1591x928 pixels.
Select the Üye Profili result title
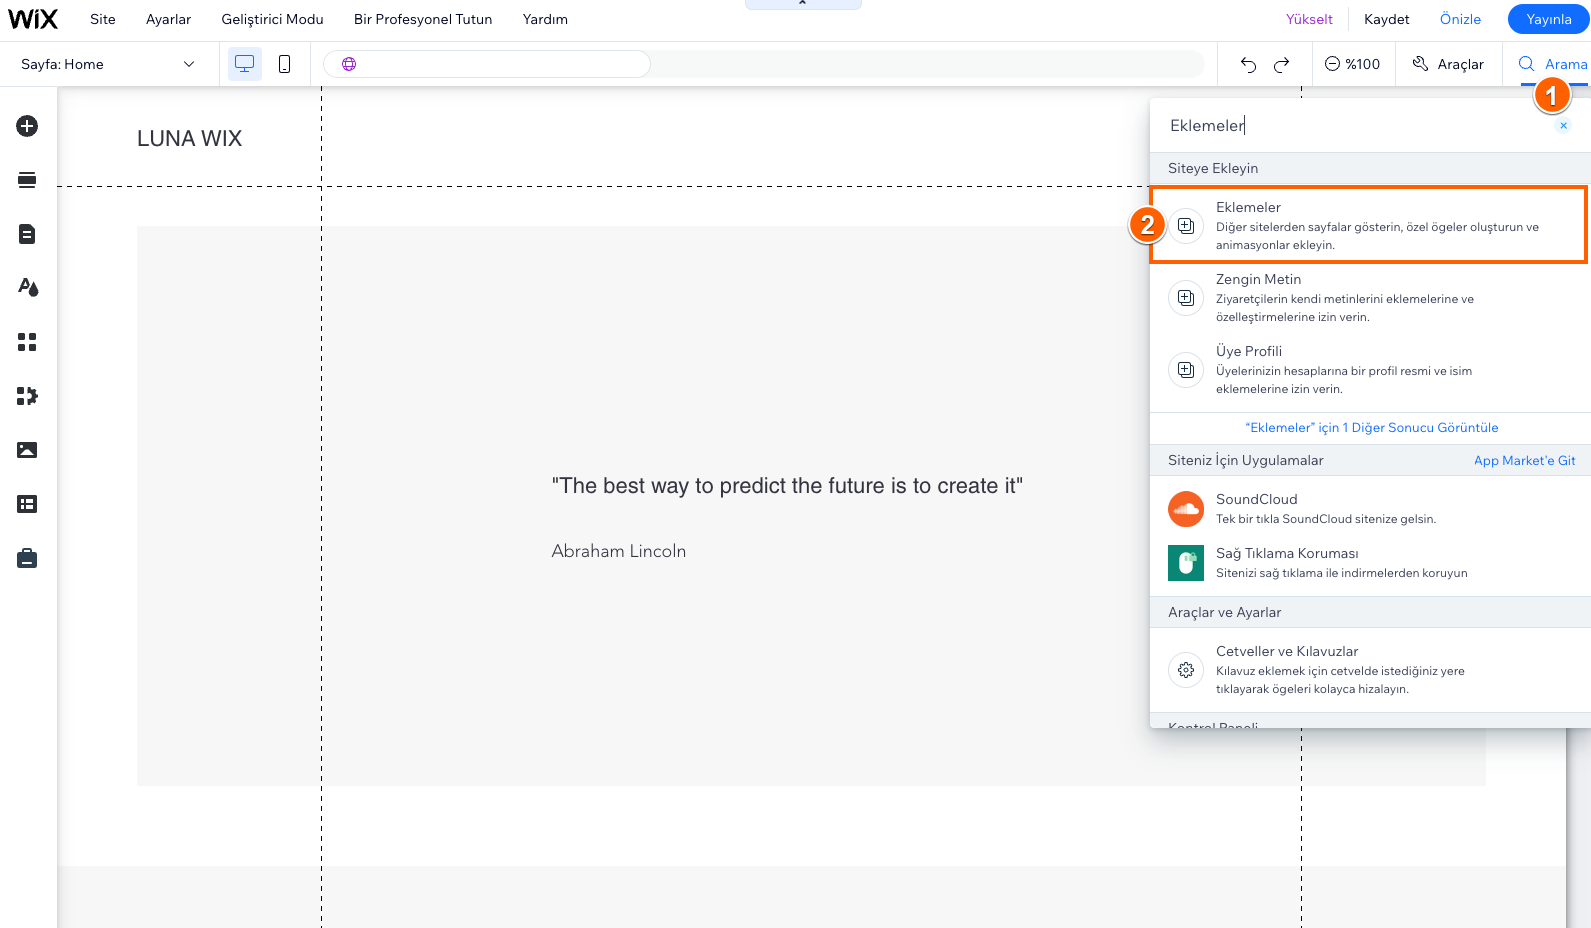1249,351
